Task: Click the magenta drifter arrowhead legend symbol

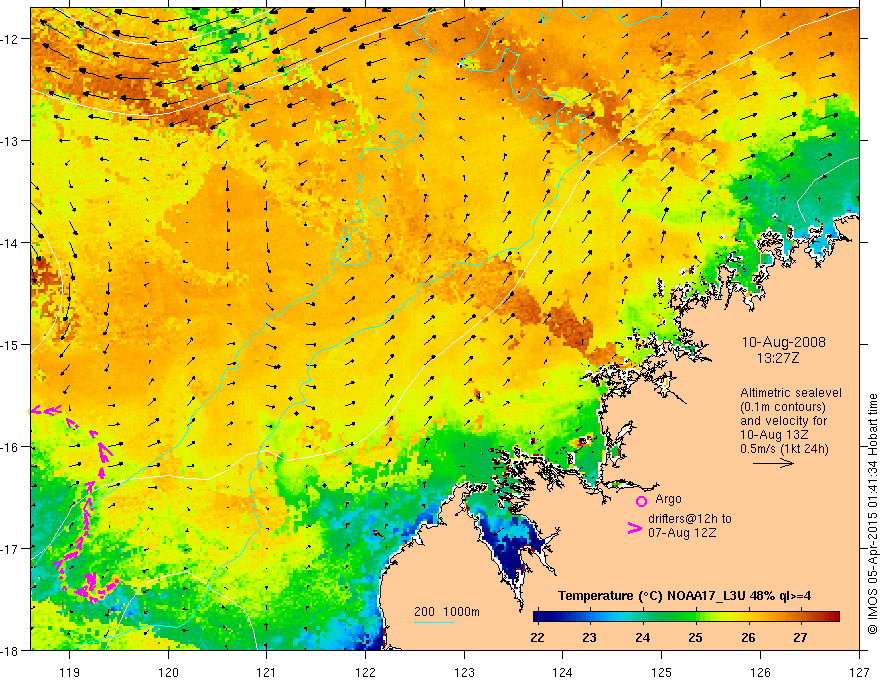Action: 634,528
